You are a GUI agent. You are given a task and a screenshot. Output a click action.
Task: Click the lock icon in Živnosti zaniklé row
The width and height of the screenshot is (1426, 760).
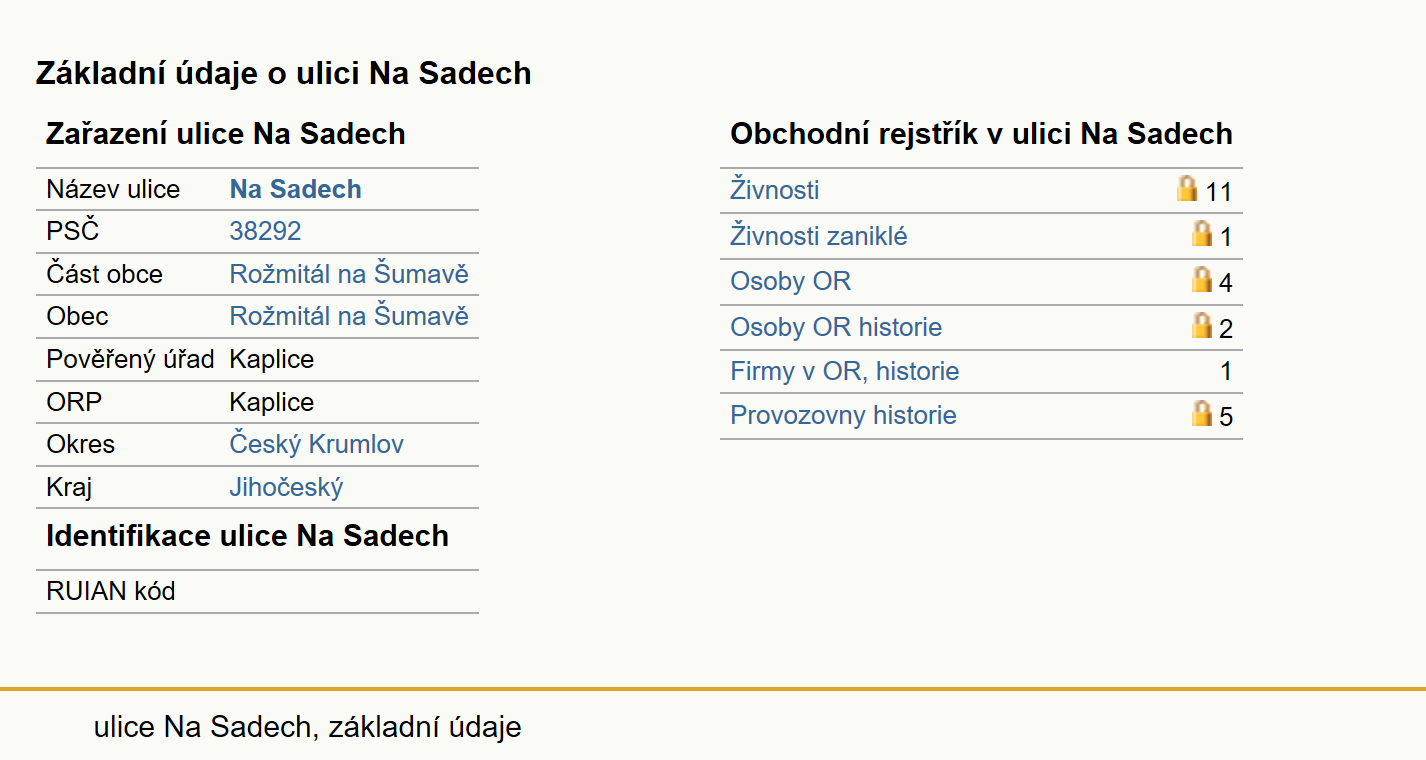1202,234
